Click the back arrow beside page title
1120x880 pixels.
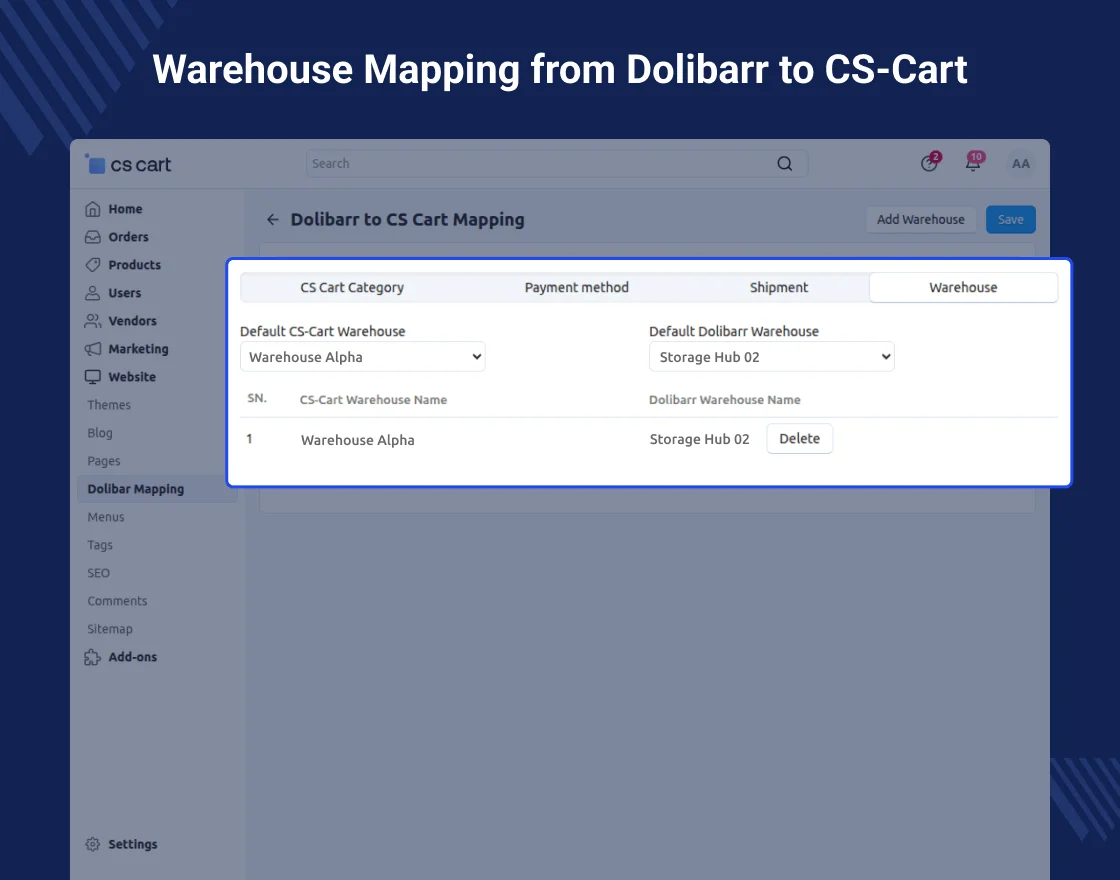tap(272, 220)
